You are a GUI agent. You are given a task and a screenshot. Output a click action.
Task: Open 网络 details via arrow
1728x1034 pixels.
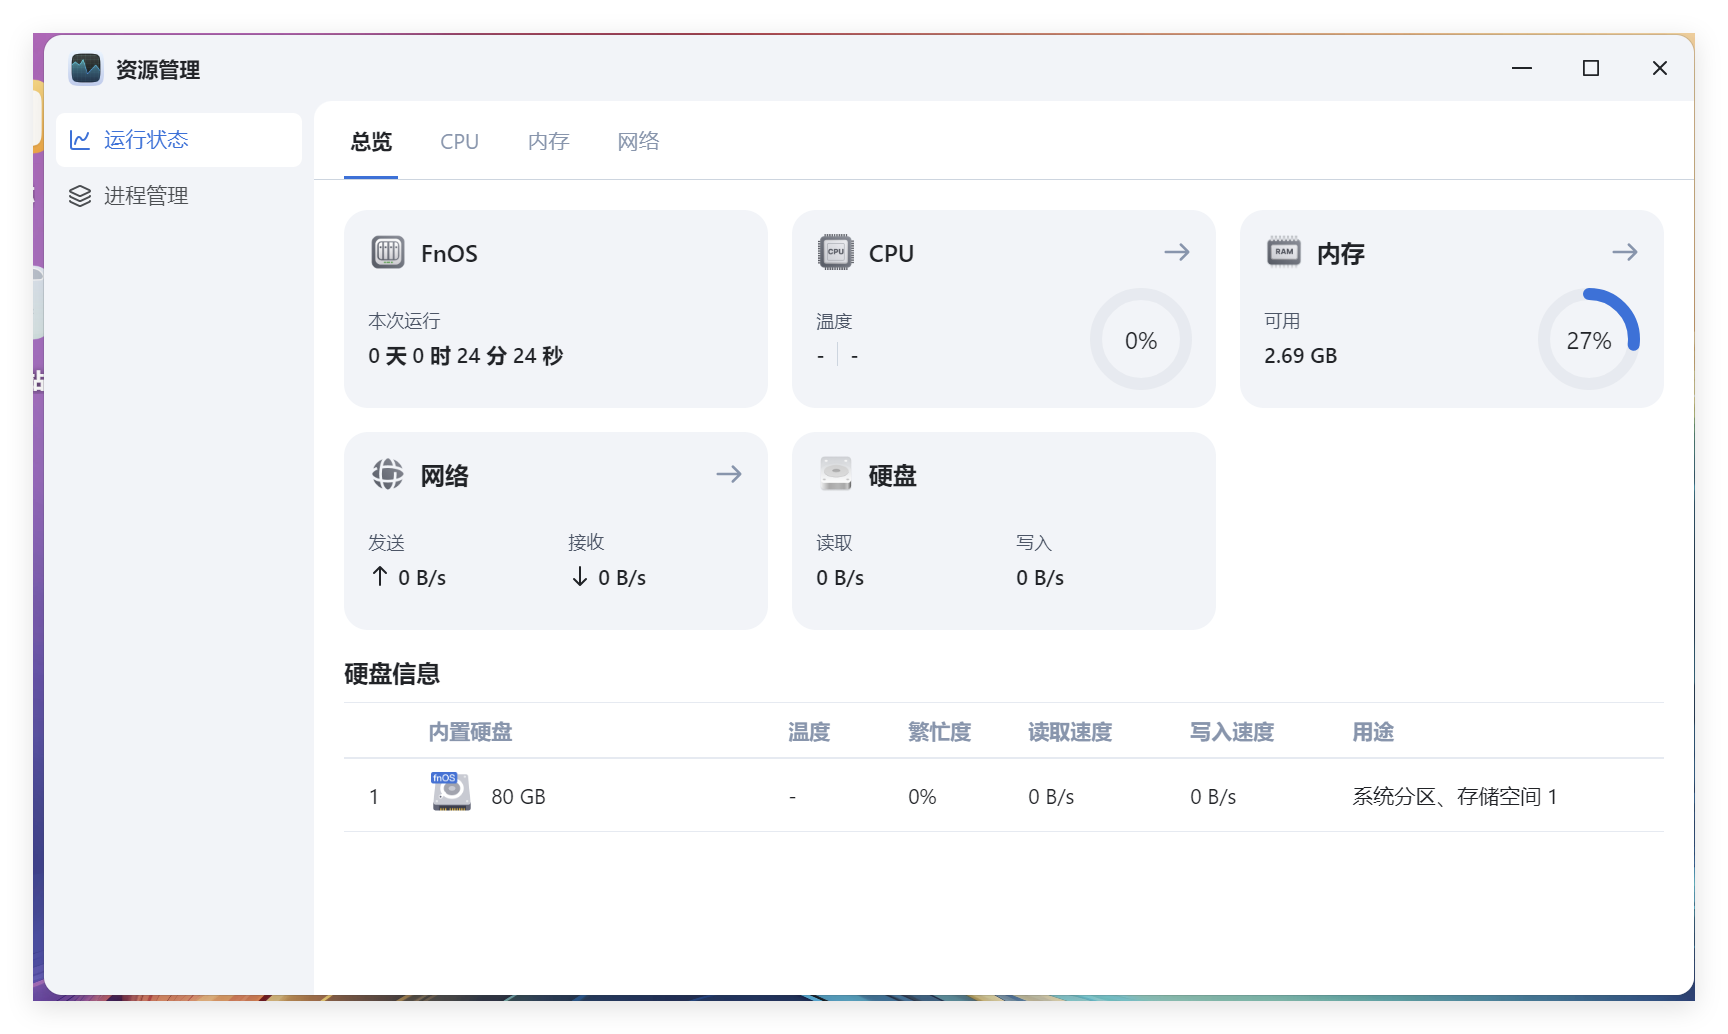pos(729,474)
